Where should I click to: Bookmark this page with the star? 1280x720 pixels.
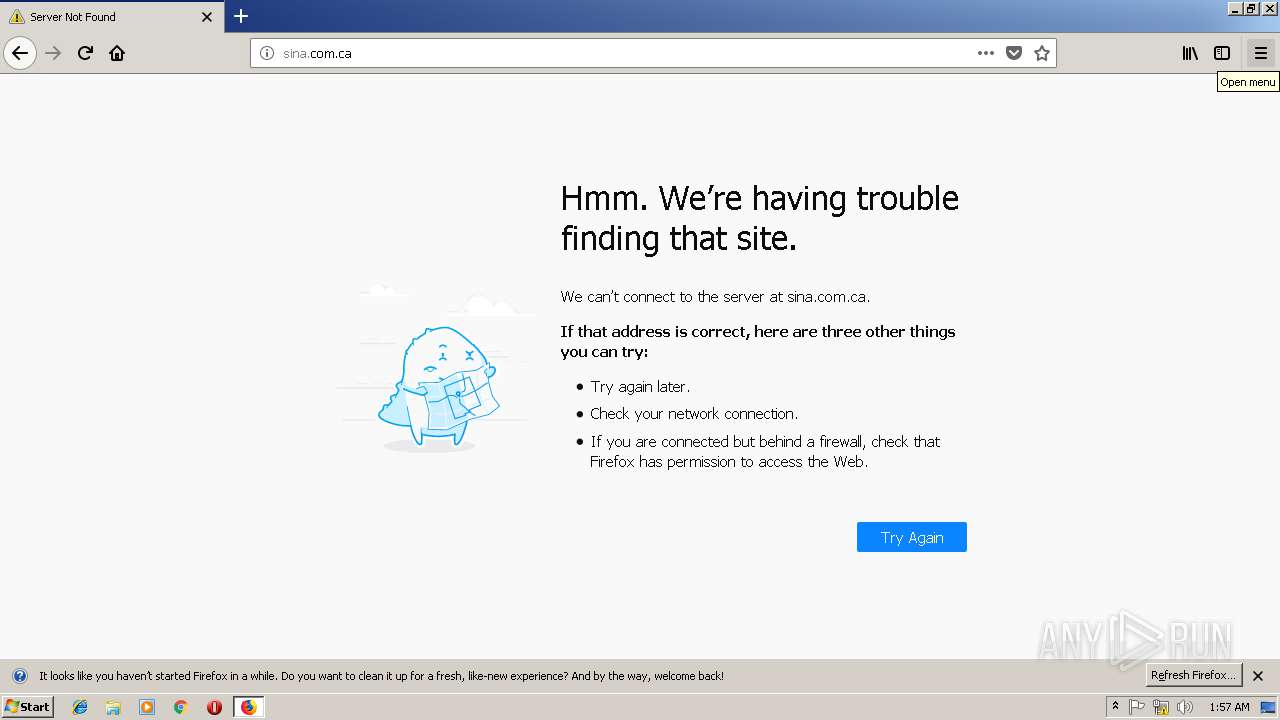click(1042, 53)
